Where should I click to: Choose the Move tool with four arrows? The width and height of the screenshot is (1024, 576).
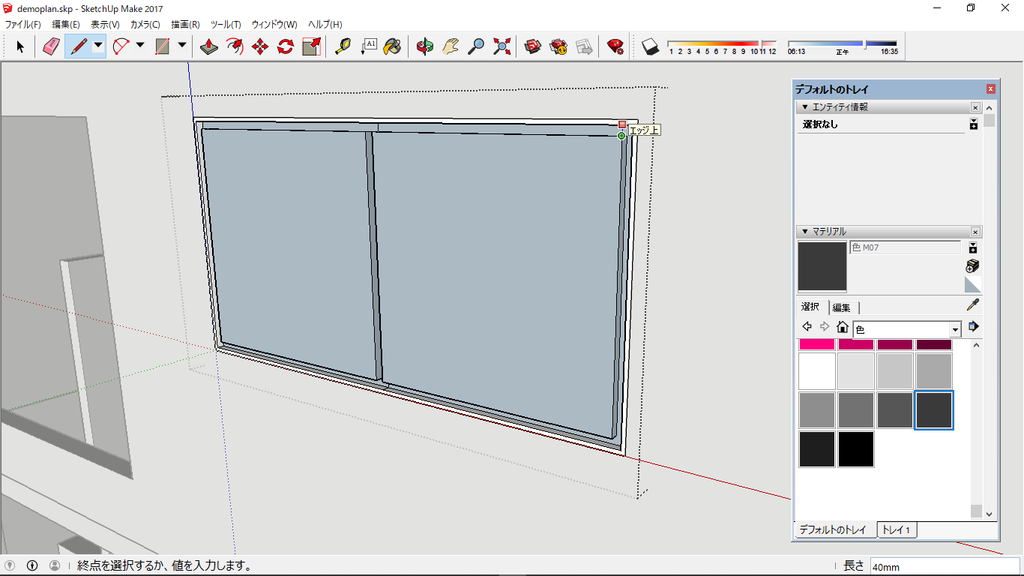260,46
